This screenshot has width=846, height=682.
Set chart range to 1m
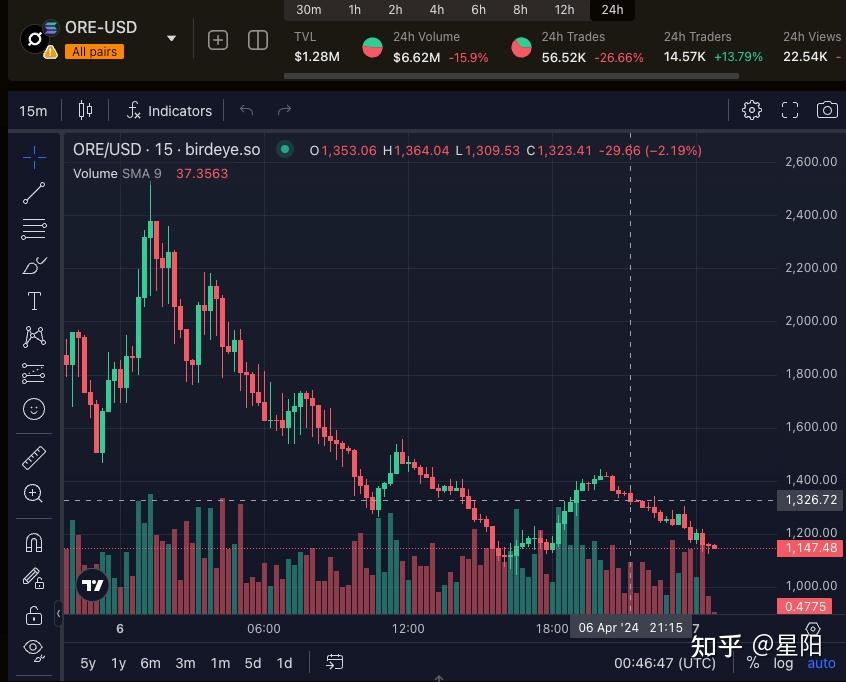pos(220,663)
